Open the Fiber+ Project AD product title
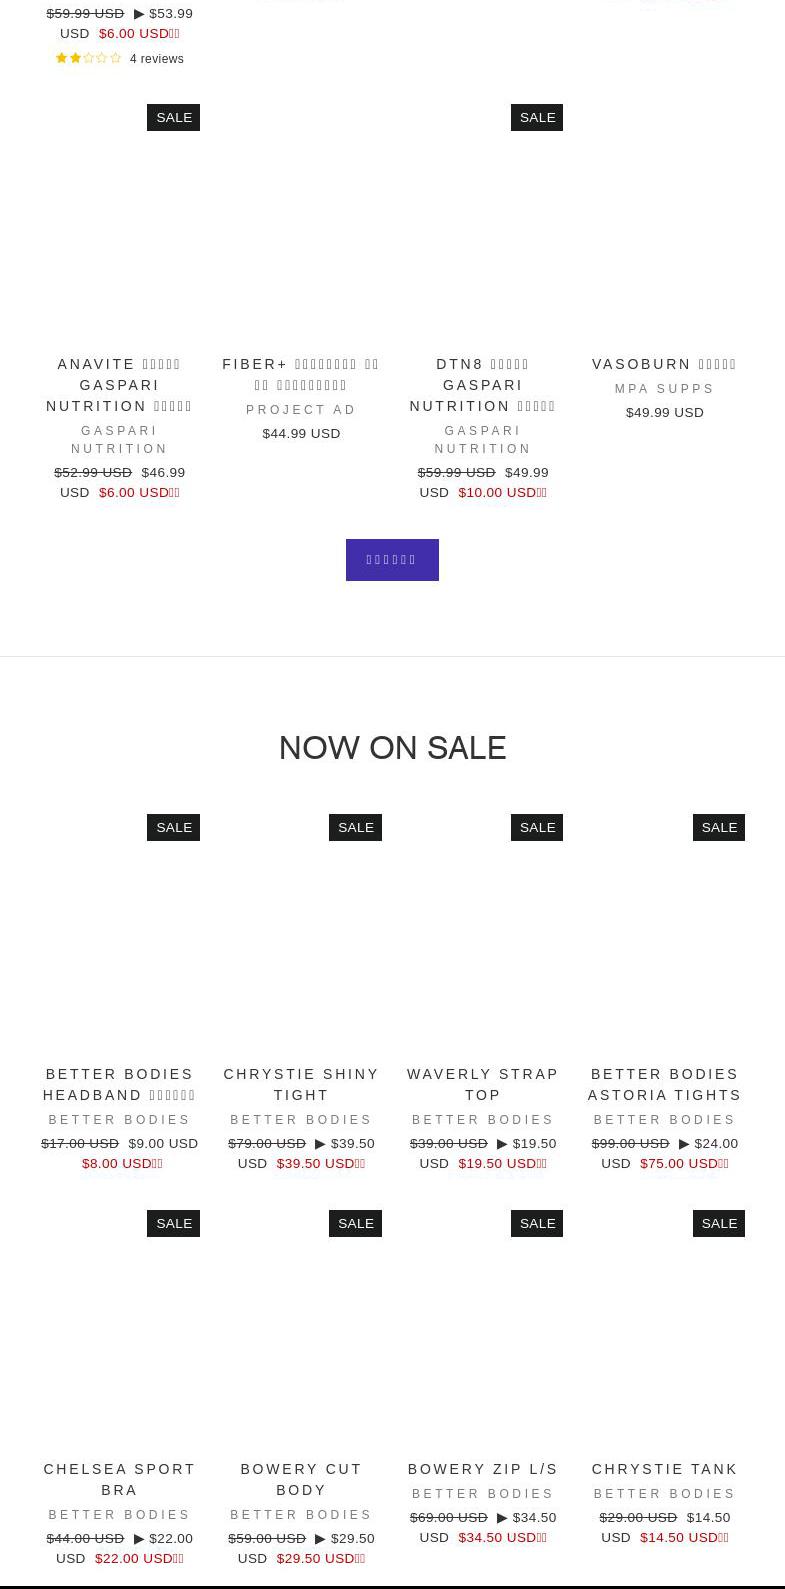 point(301,375)
